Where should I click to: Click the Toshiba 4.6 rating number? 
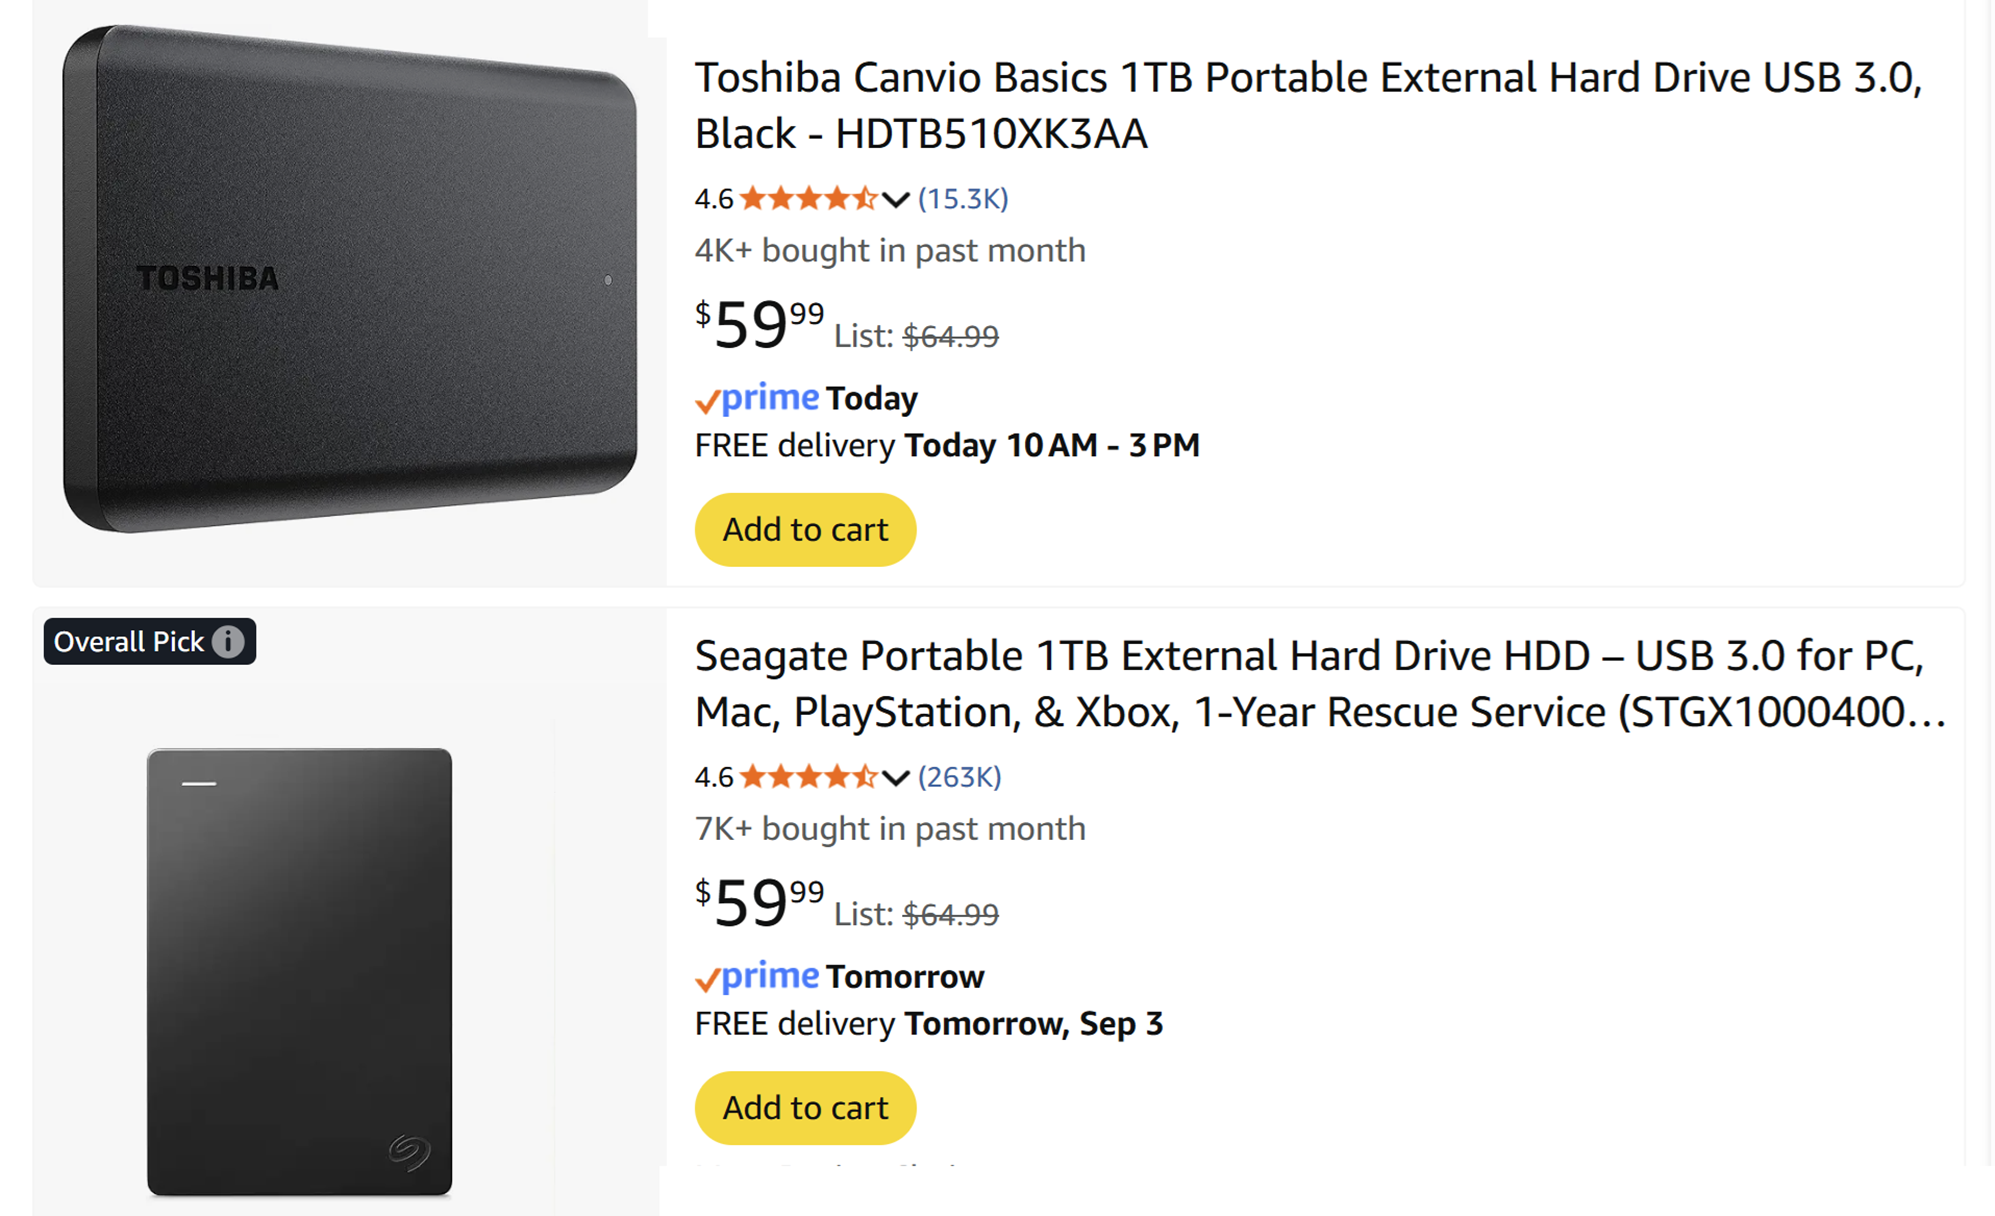click(x=714, y=199)
